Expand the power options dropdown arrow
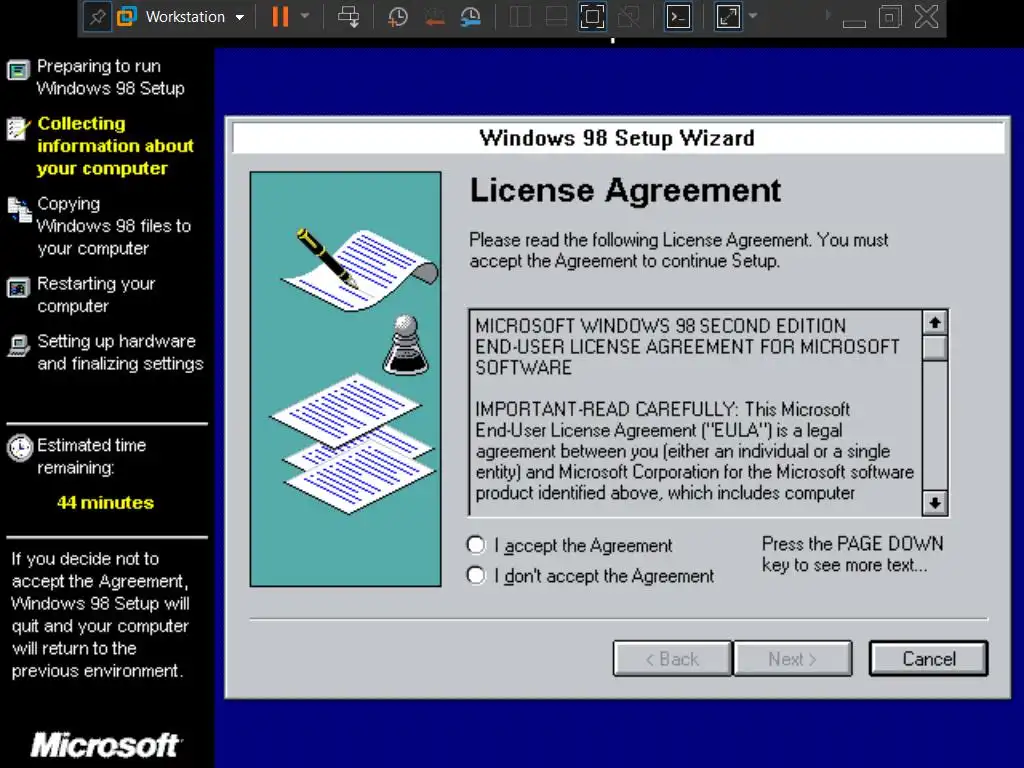This screenshot has width=1024, height=768. [305, 16]
